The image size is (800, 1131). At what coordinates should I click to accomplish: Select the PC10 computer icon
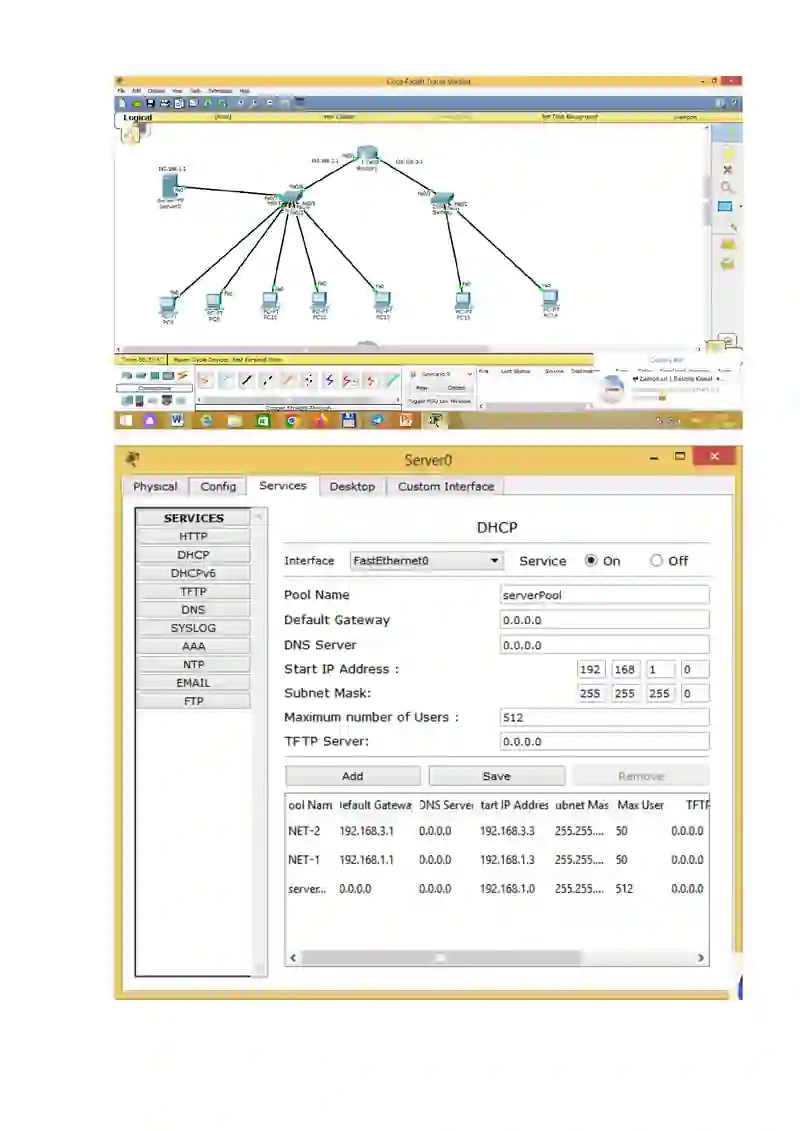[270, 299]
